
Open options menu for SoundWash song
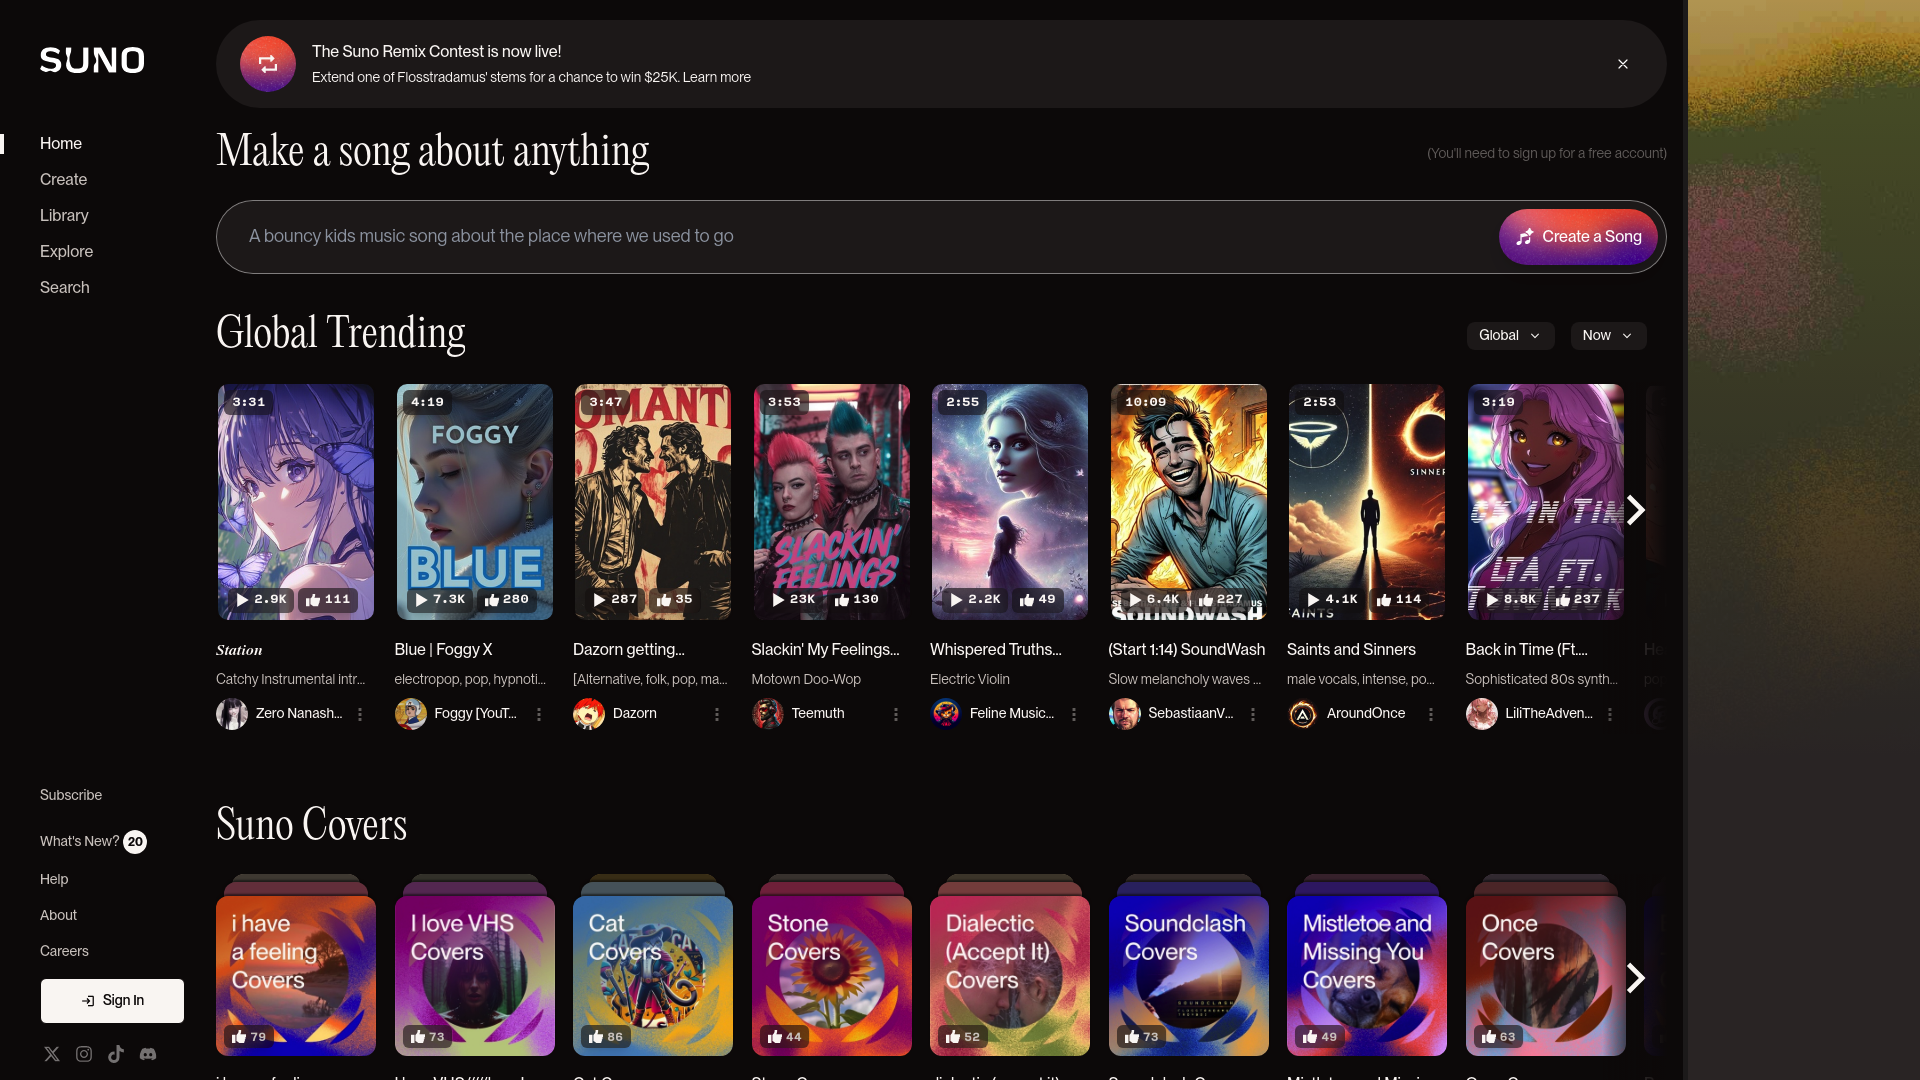[x=1253, y=714]
